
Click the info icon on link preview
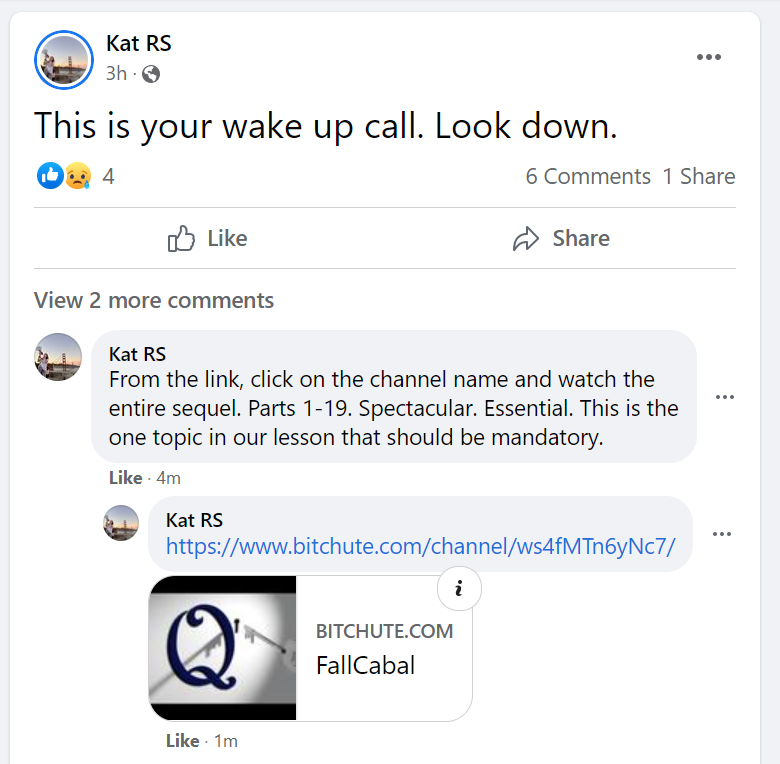[x=459, y=589]
